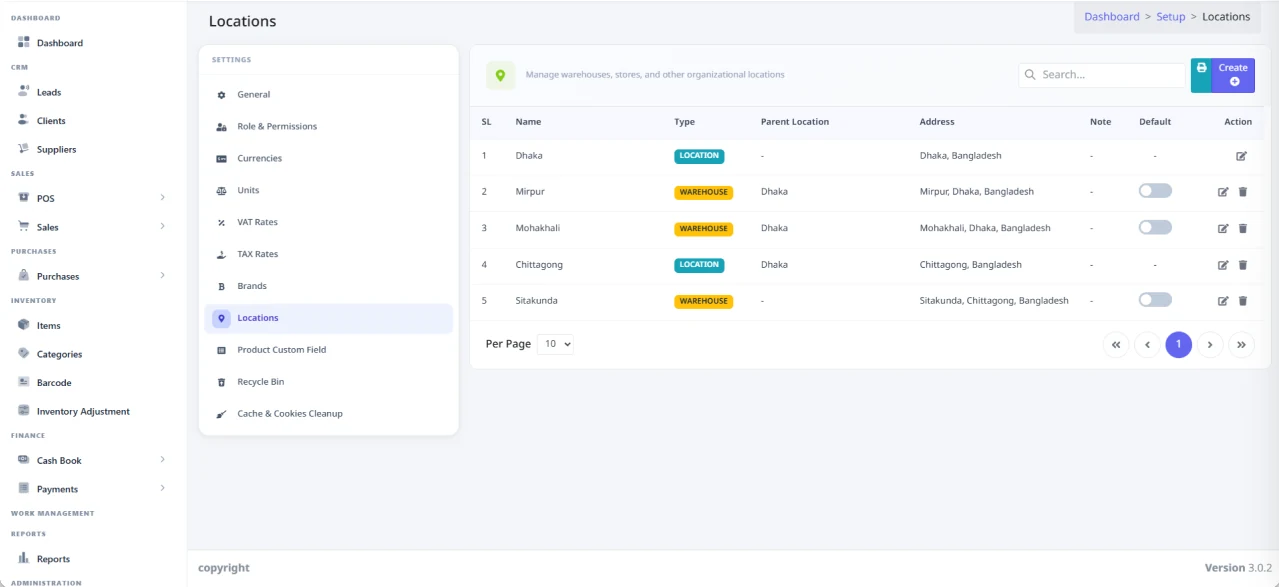This screenshot has height=587, width=1279.
Task: Click the Cash Book icon
Action: tap(24, 459)
